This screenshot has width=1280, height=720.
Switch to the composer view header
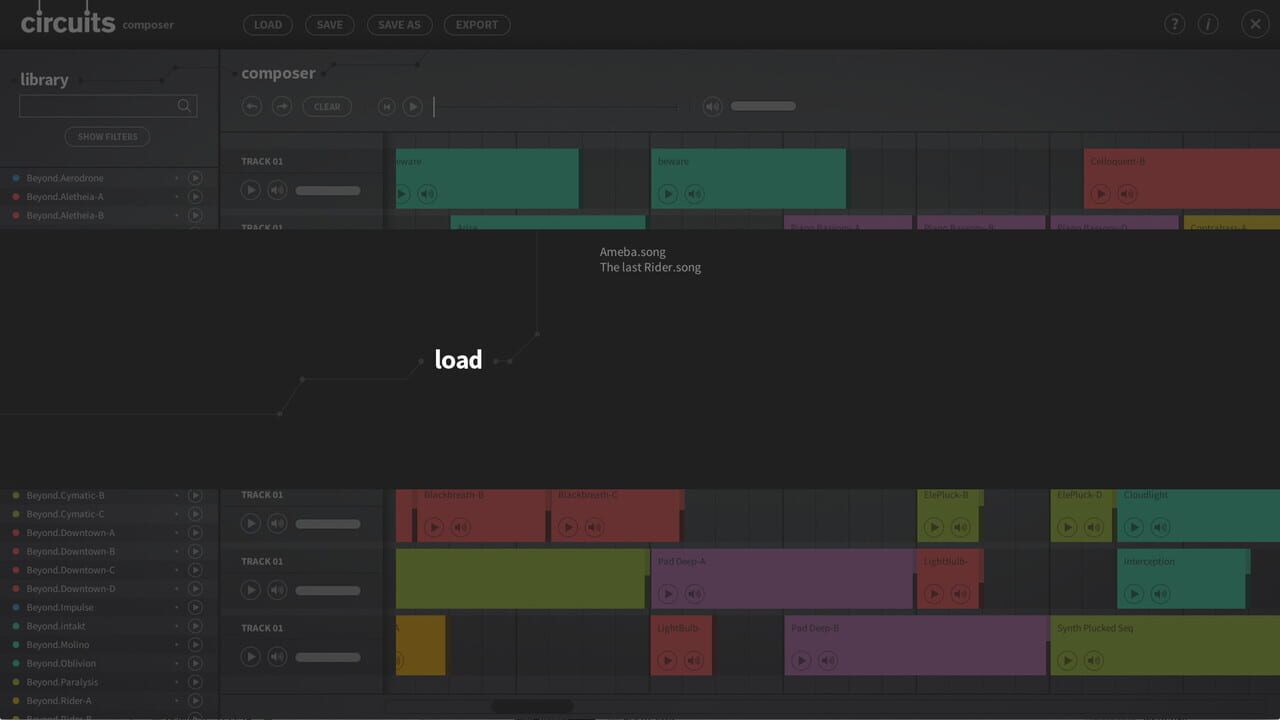coord(278,73)
